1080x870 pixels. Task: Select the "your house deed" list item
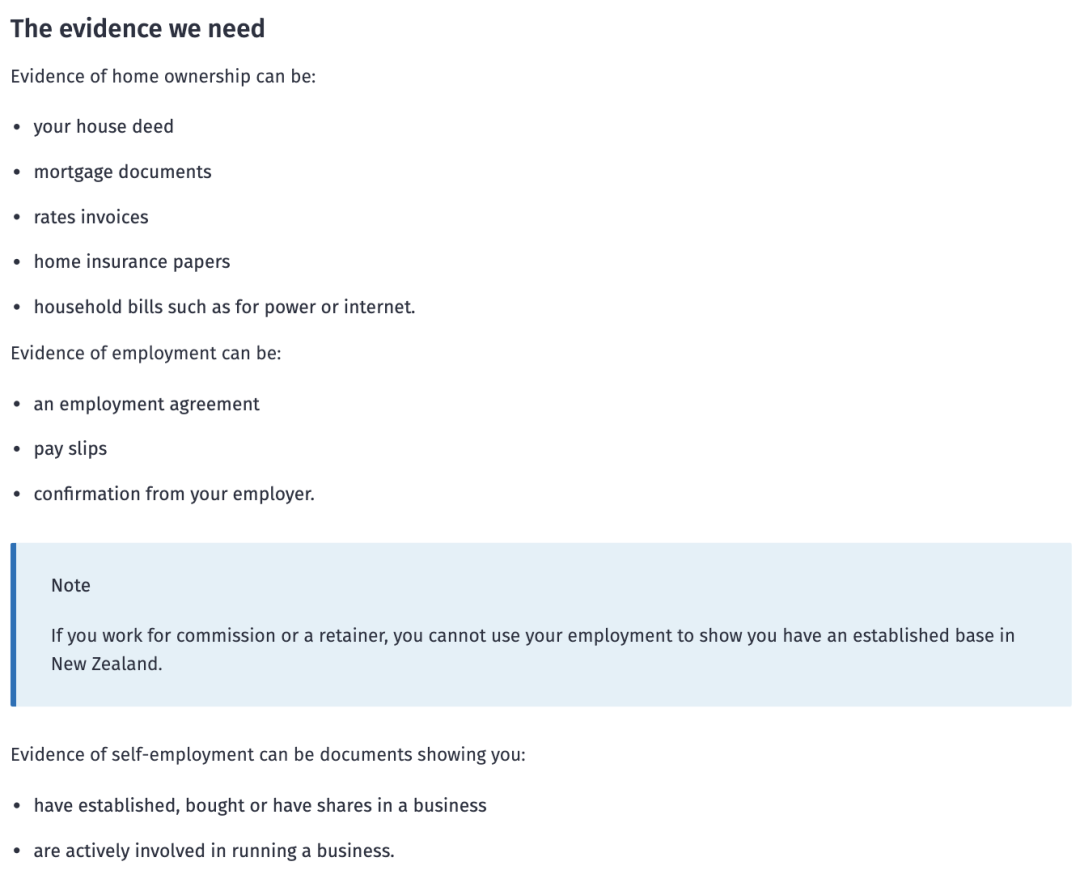103,127
